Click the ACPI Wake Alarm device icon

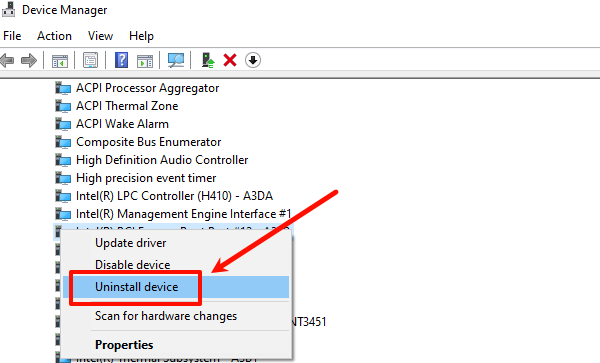click(63, 124)
